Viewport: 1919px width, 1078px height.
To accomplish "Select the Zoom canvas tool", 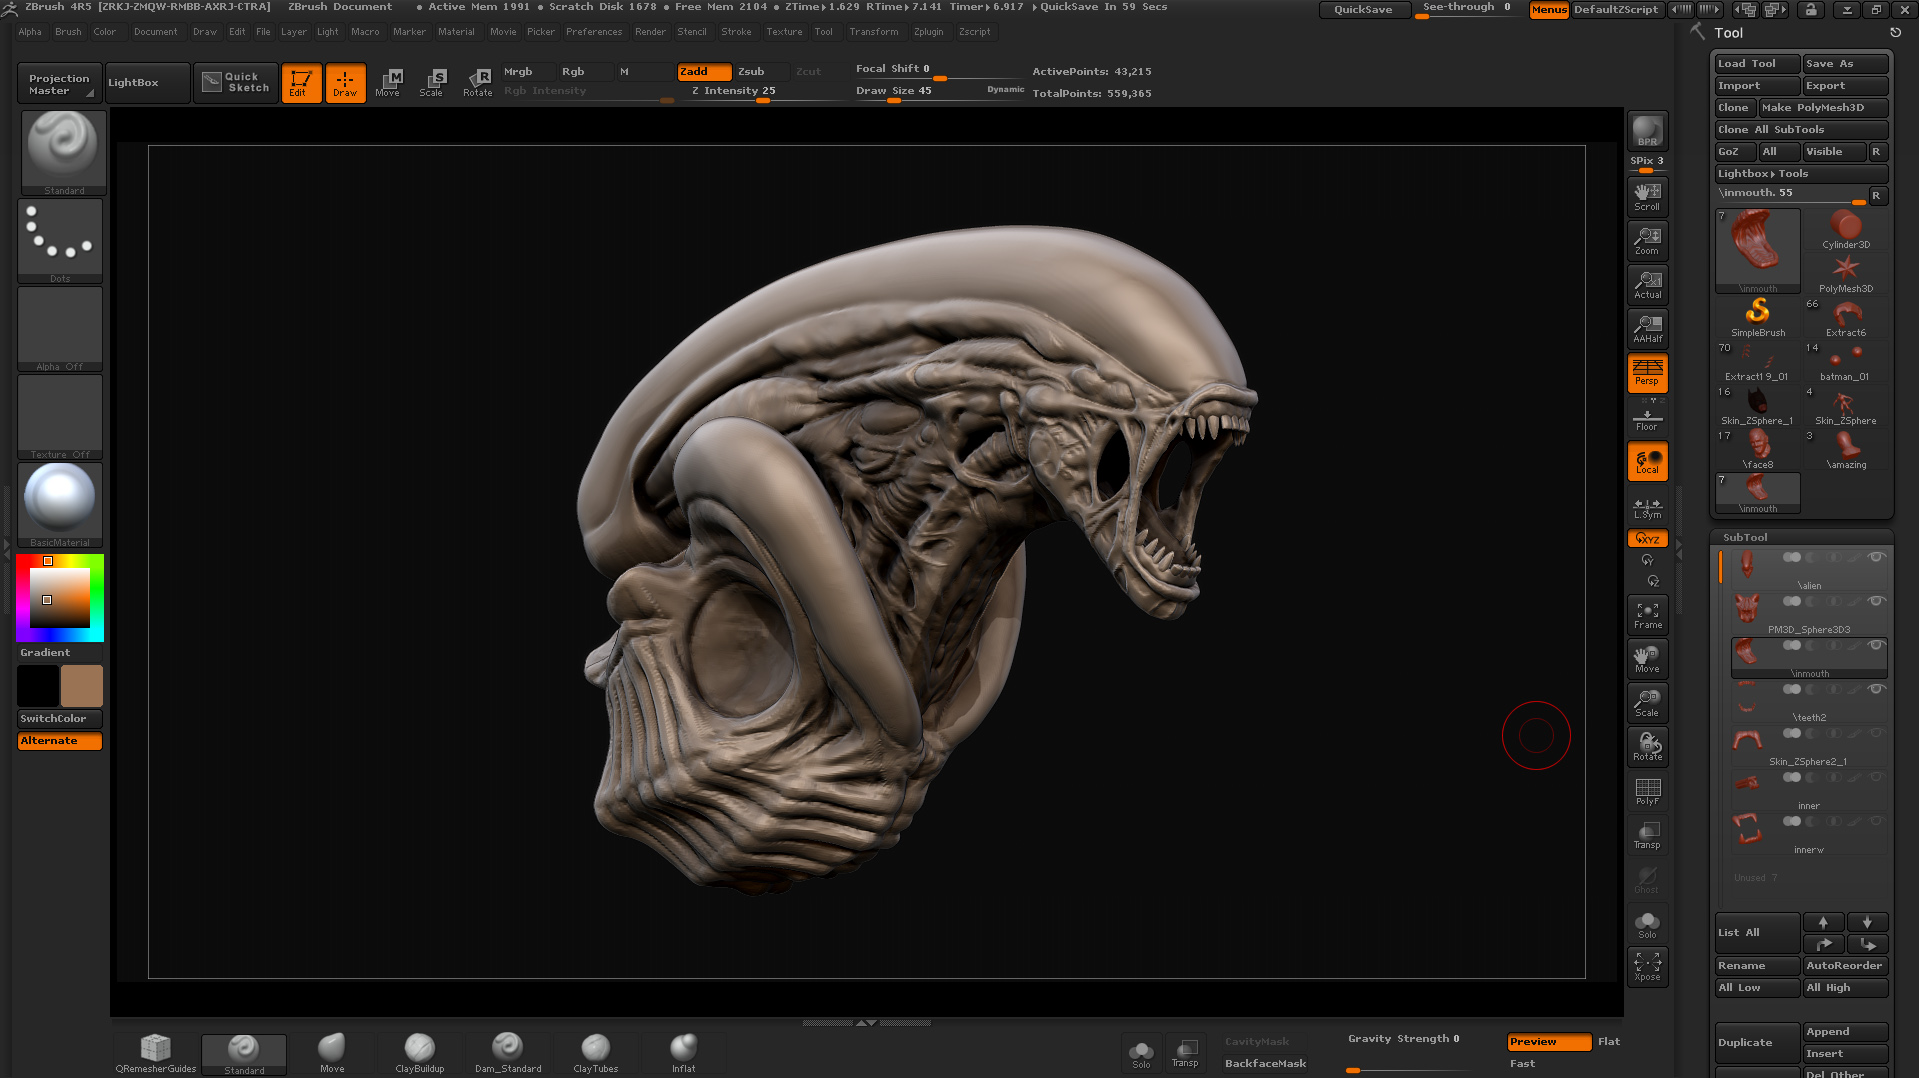I will (x=1647, y=240).
